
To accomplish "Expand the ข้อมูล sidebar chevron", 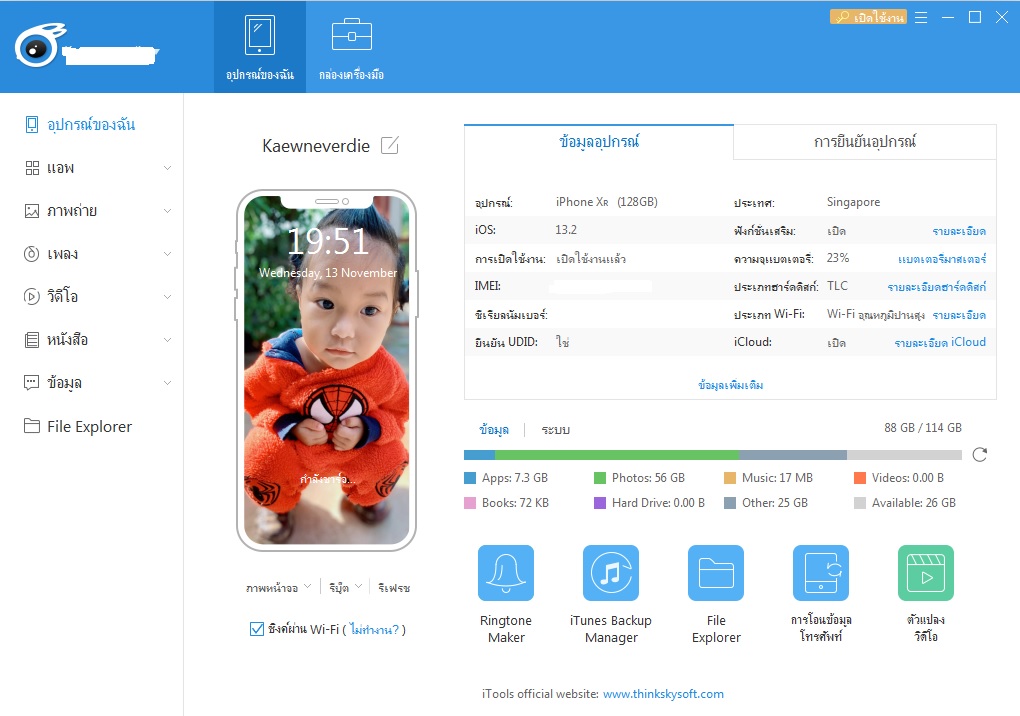I will click(167, 382).
